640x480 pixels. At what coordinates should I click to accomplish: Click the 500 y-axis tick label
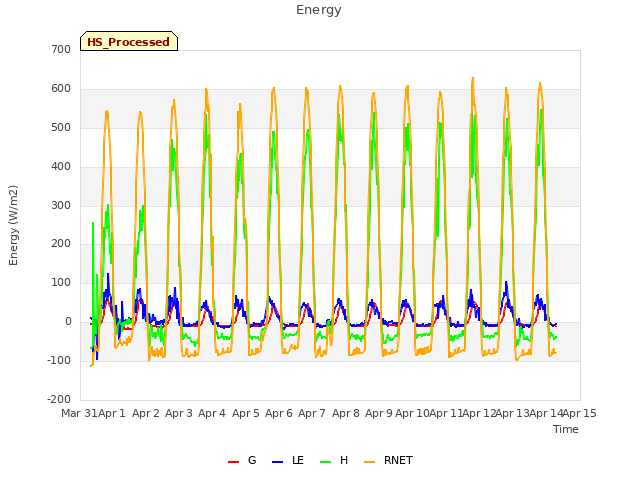click(61, 127)
